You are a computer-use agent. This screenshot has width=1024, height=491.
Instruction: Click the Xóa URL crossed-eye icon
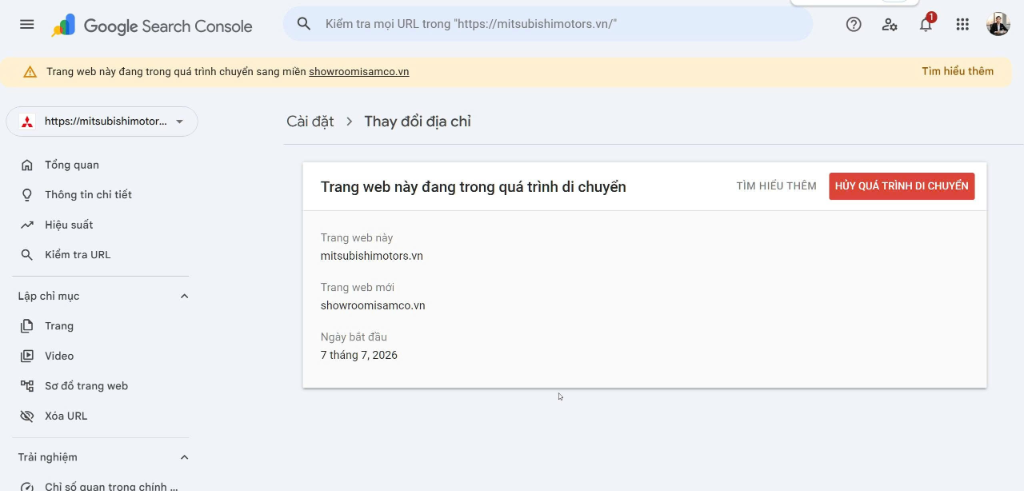pyautogui.click(x=27, y=416)
